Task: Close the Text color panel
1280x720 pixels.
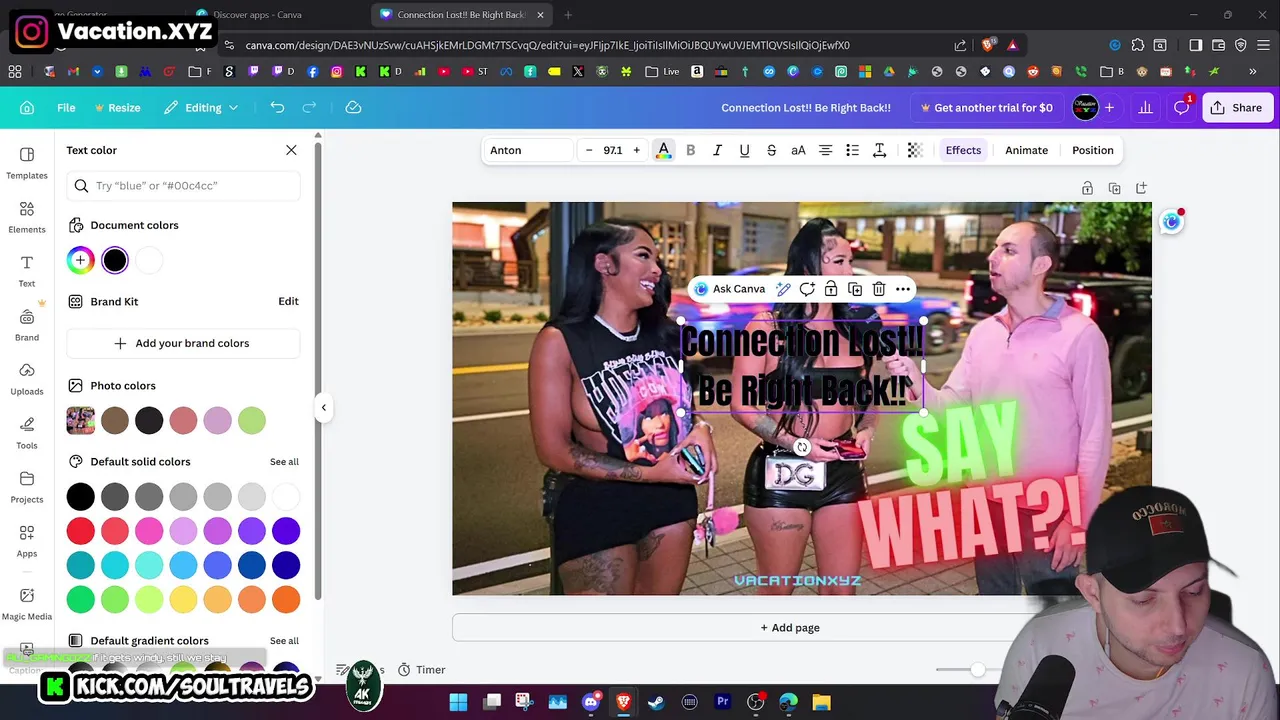Action: click(291, 150)
